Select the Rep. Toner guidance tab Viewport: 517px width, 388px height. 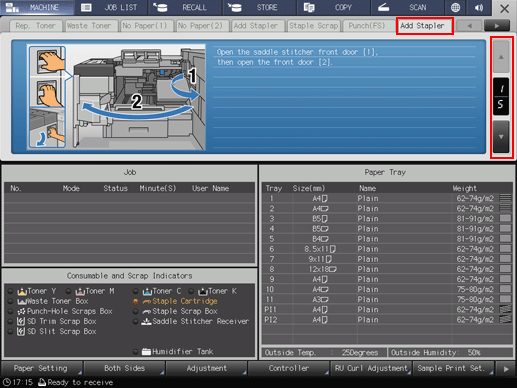(35, 26)
